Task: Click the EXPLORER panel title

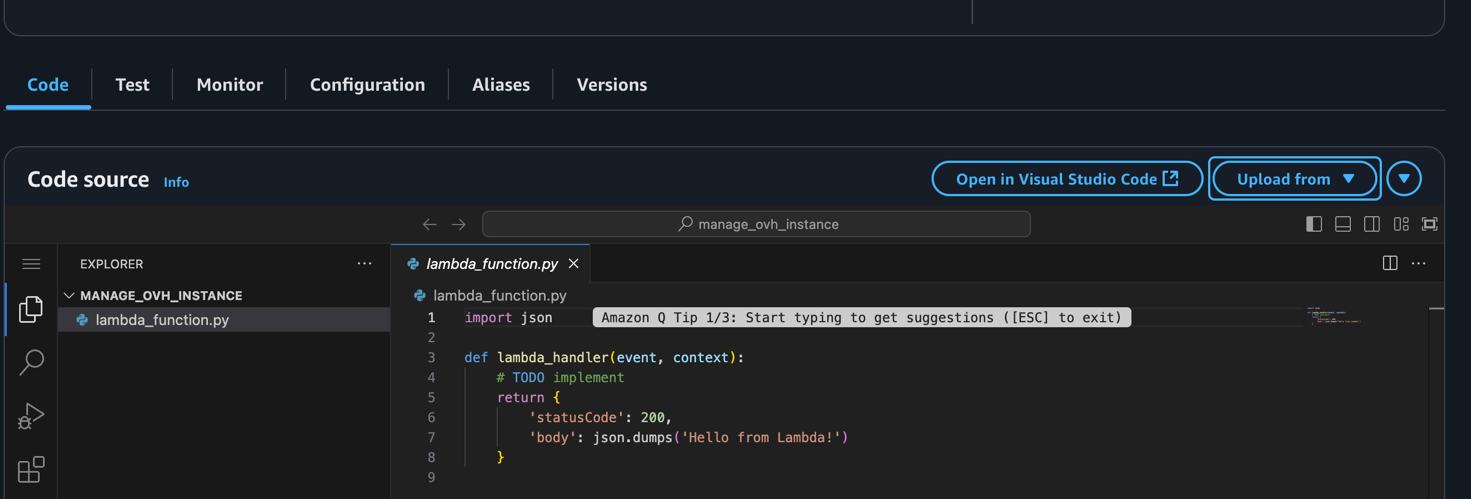Action: tap(111, 264)
